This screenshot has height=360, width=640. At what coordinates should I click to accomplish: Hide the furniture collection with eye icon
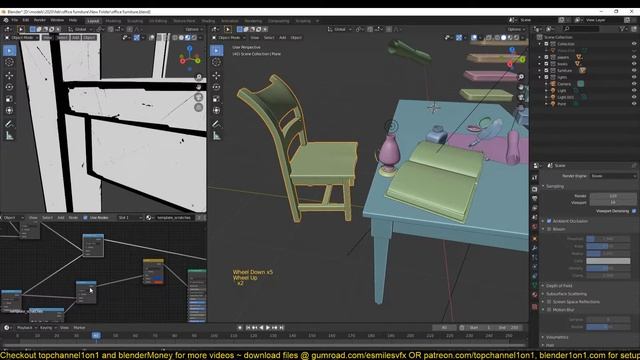tap(634, 71)
